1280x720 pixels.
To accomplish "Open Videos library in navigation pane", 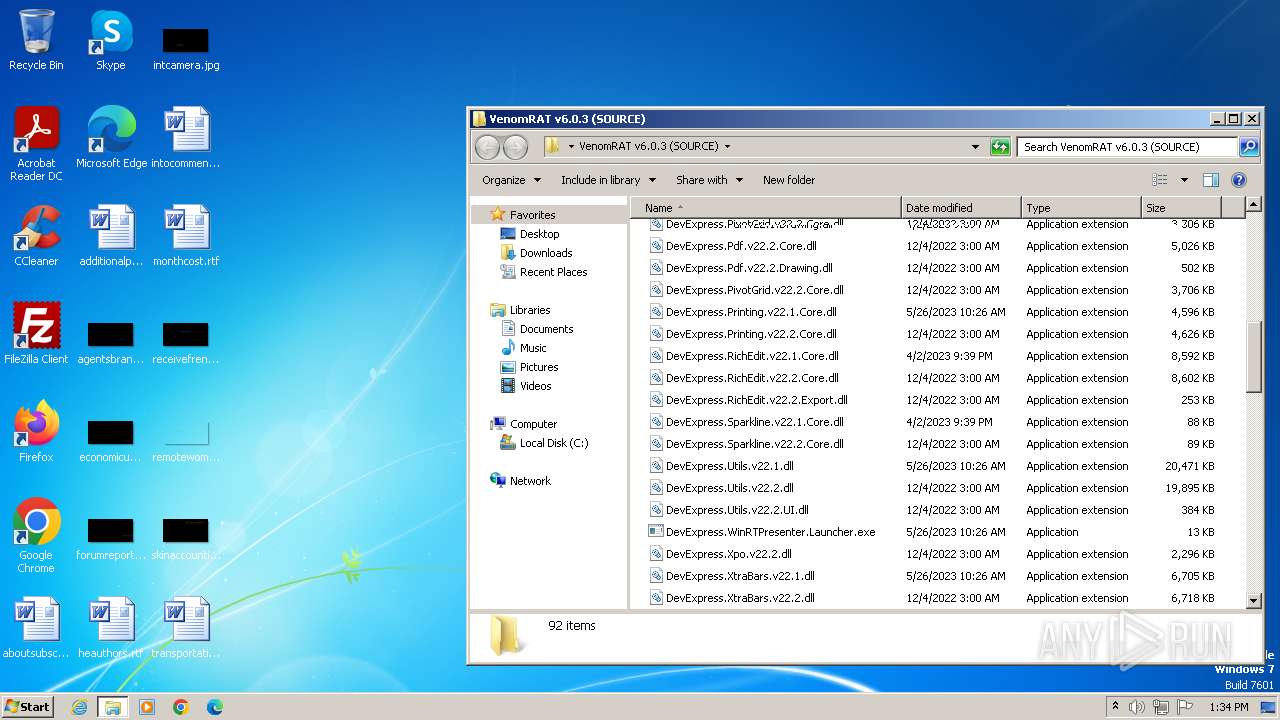I will [535, 386].
